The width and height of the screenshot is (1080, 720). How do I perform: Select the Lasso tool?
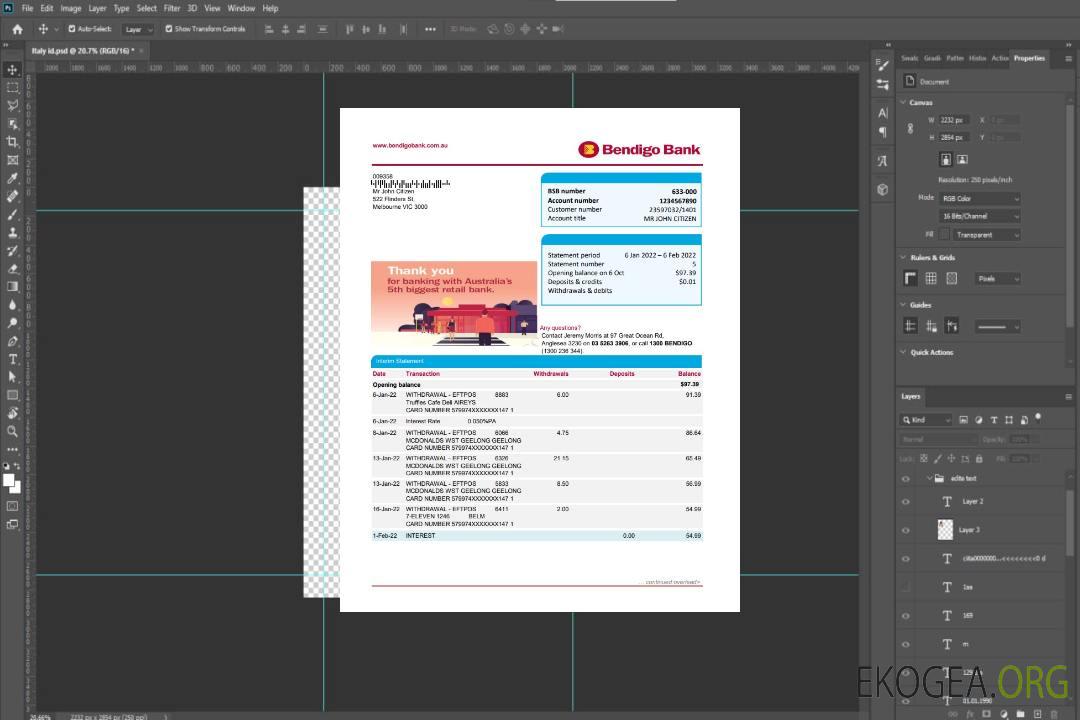[12, 105]
